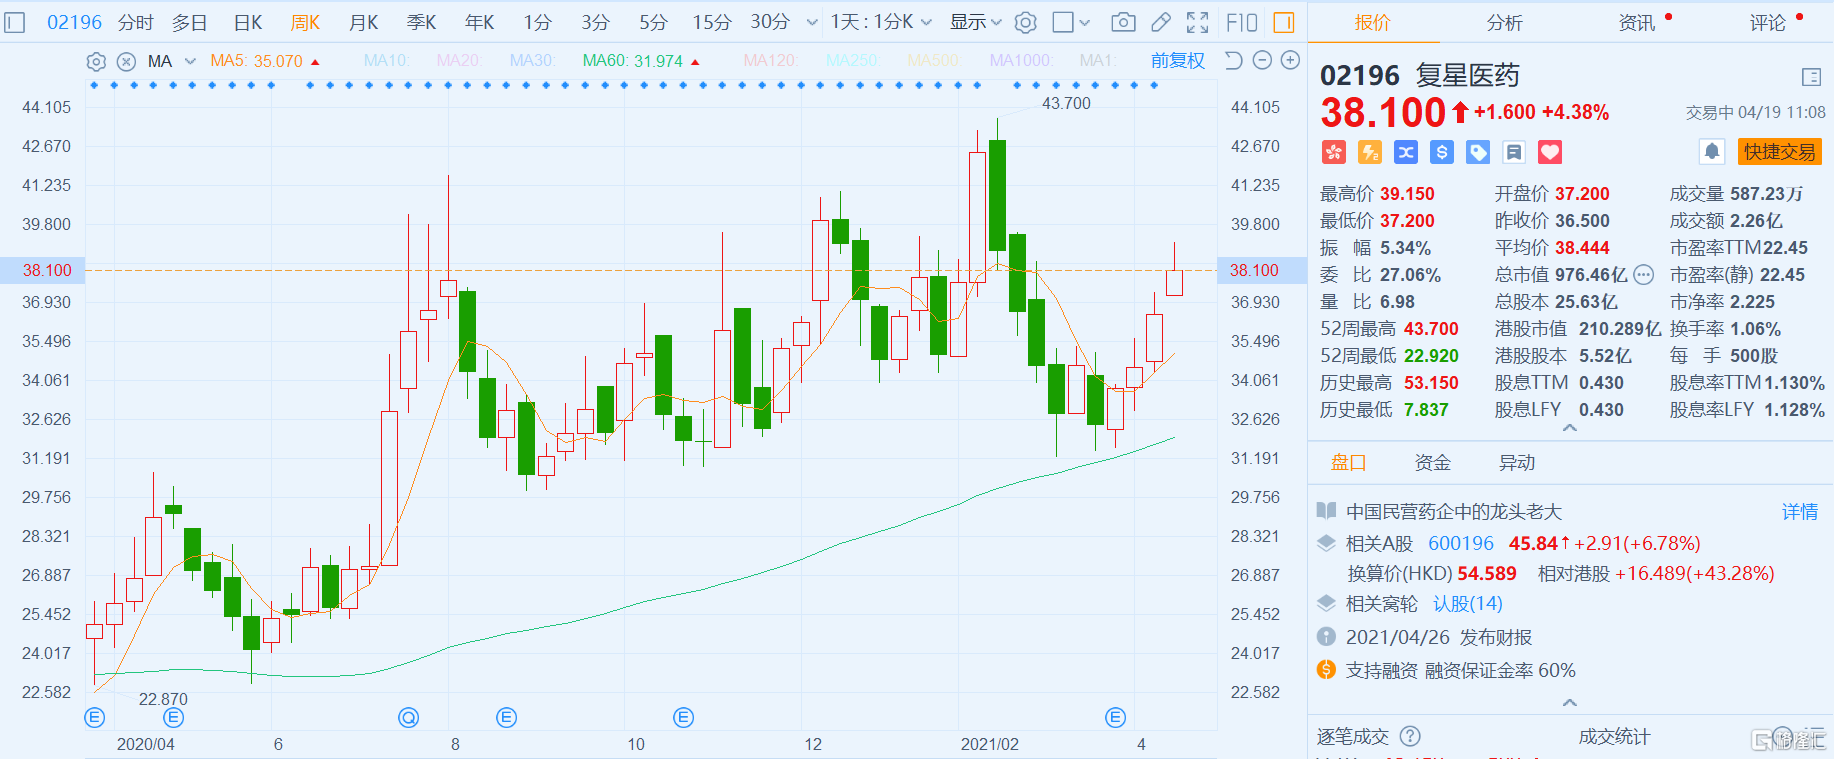Expand the 1天:1分K period dropdown
1834x759 pixels.
click(x=880, y=22)
